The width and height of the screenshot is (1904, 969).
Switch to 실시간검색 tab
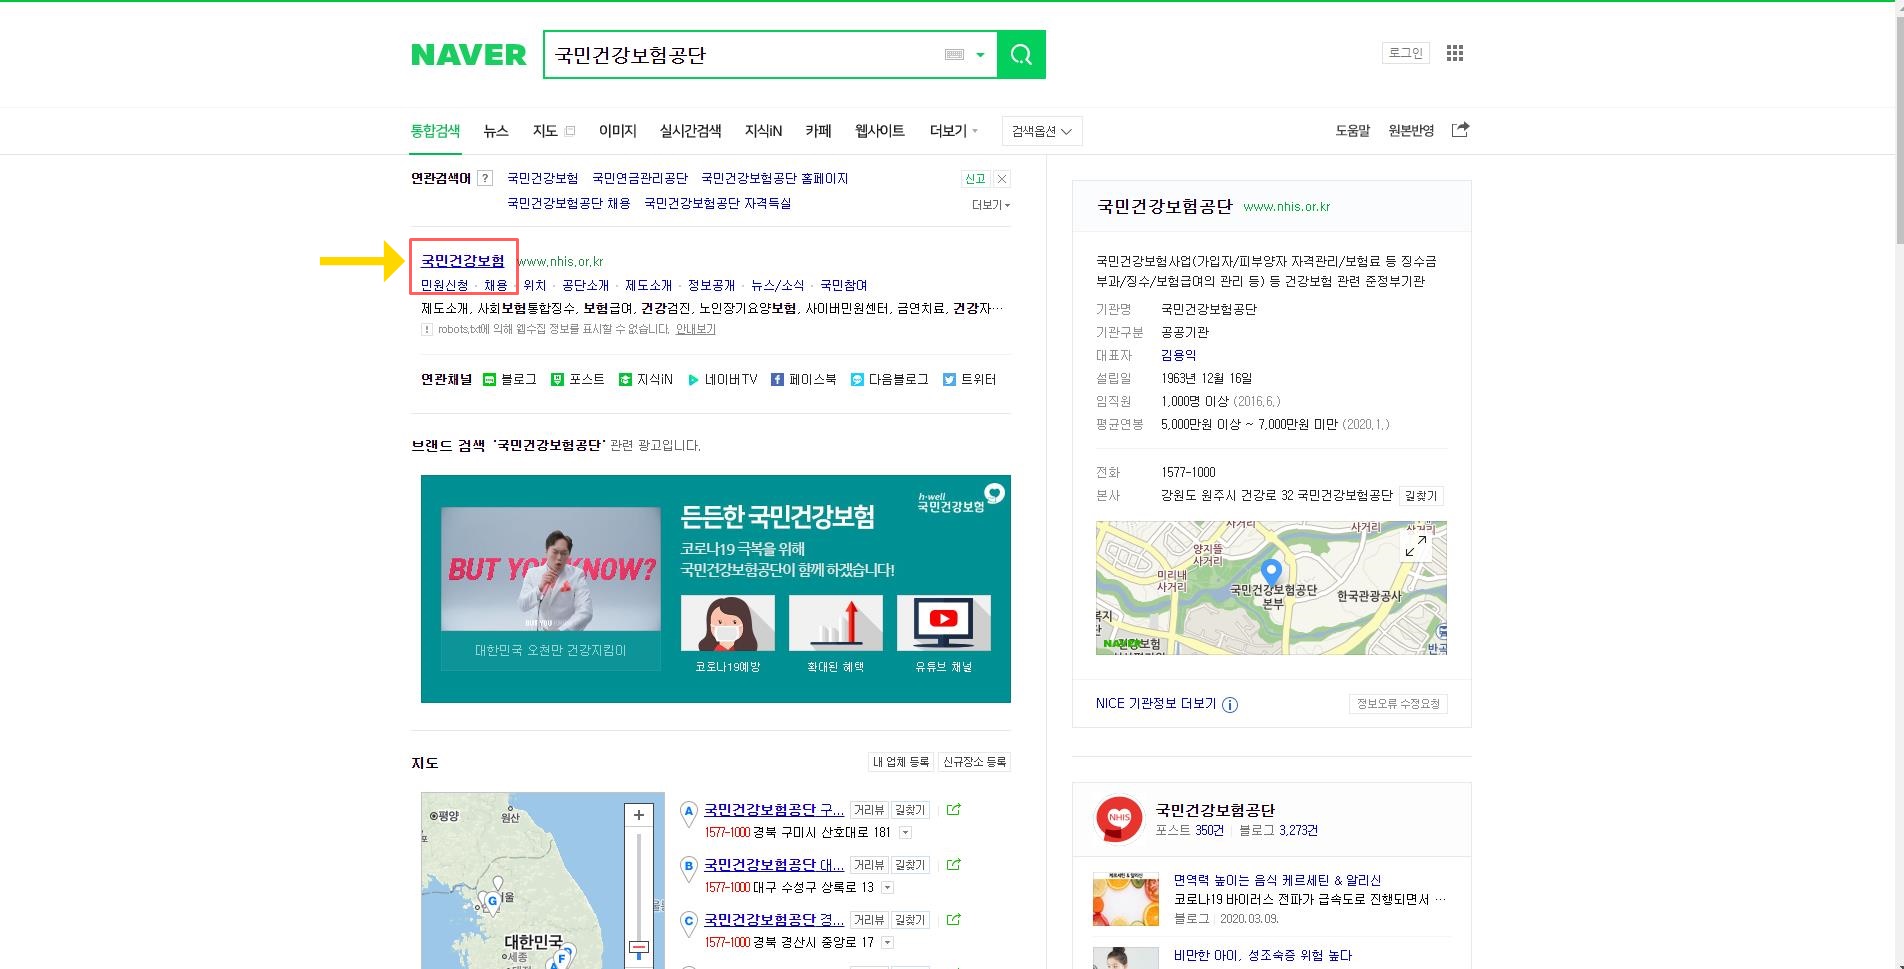690,131
